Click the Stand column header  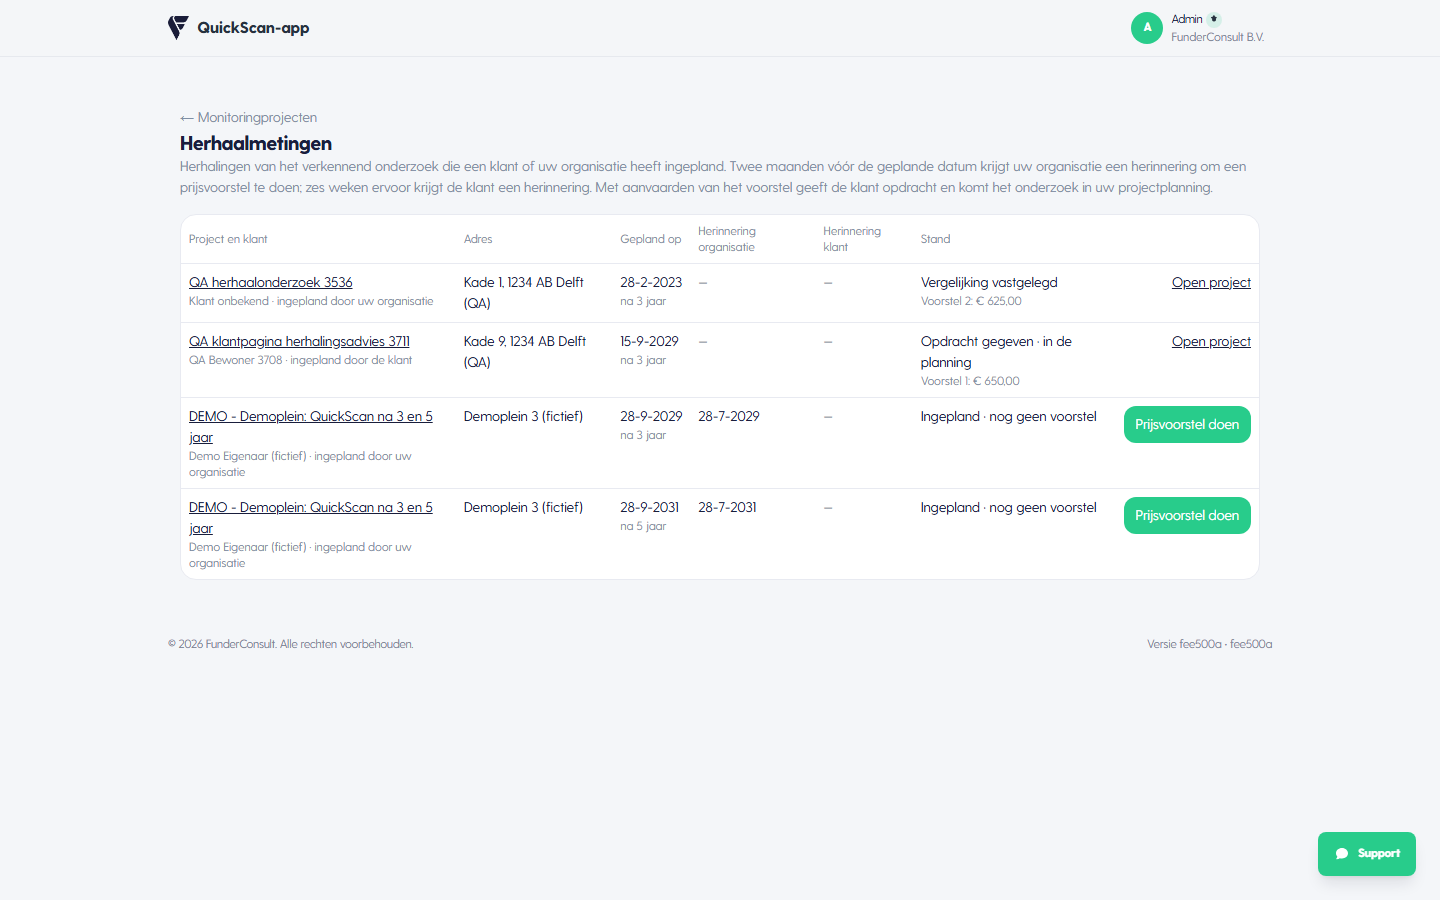[x=936, y=239]
